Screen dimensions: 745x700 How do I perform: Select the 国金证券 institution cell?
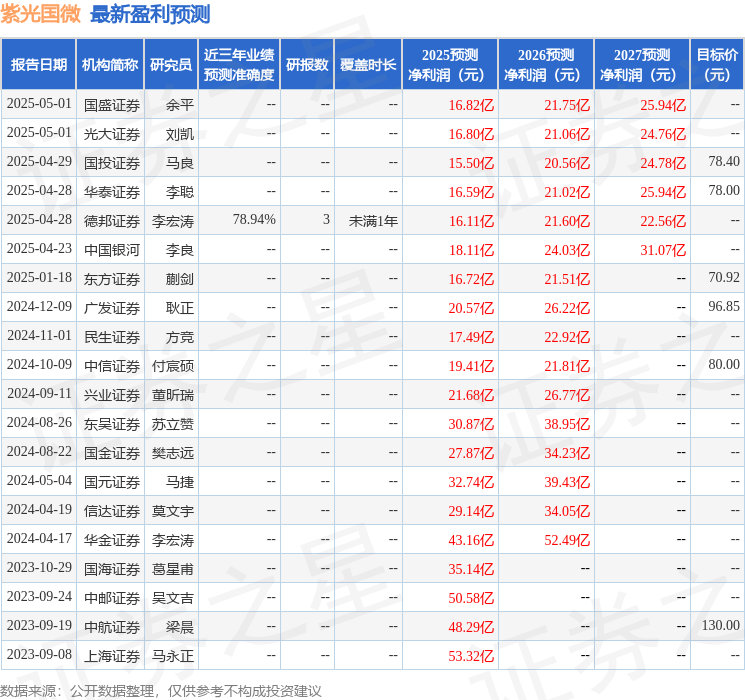pyautogui.click(x=112, y=453)
